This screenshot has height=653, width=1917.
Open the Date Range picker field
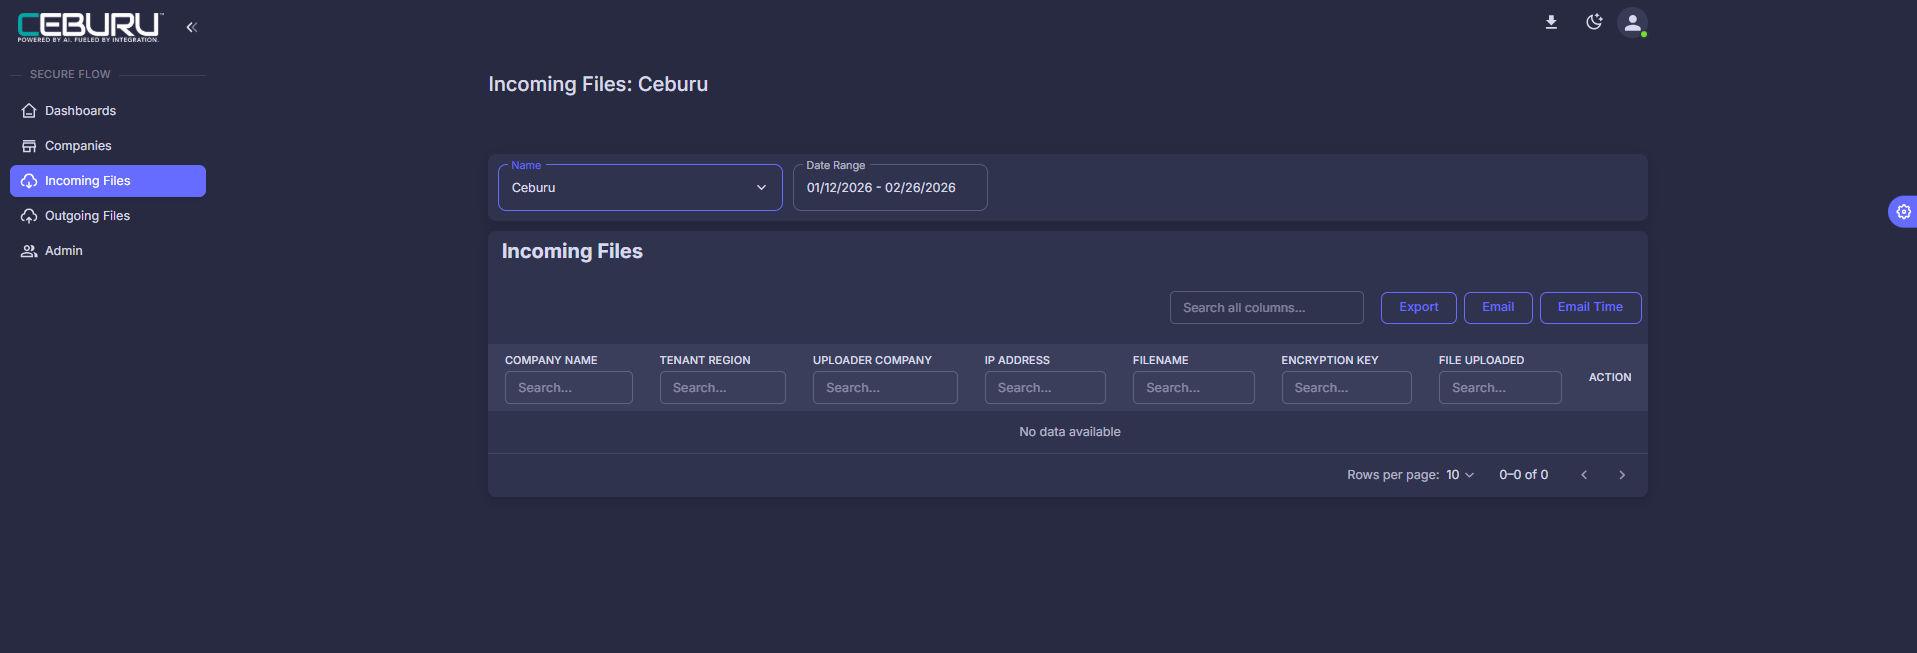(x=890, y=188)
